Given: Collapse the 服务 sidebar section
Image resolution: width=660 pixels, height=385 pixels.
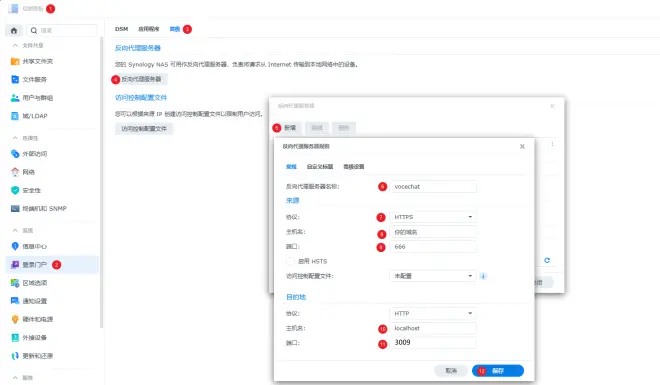Looking at the screenshot, I should coord(15,378).
